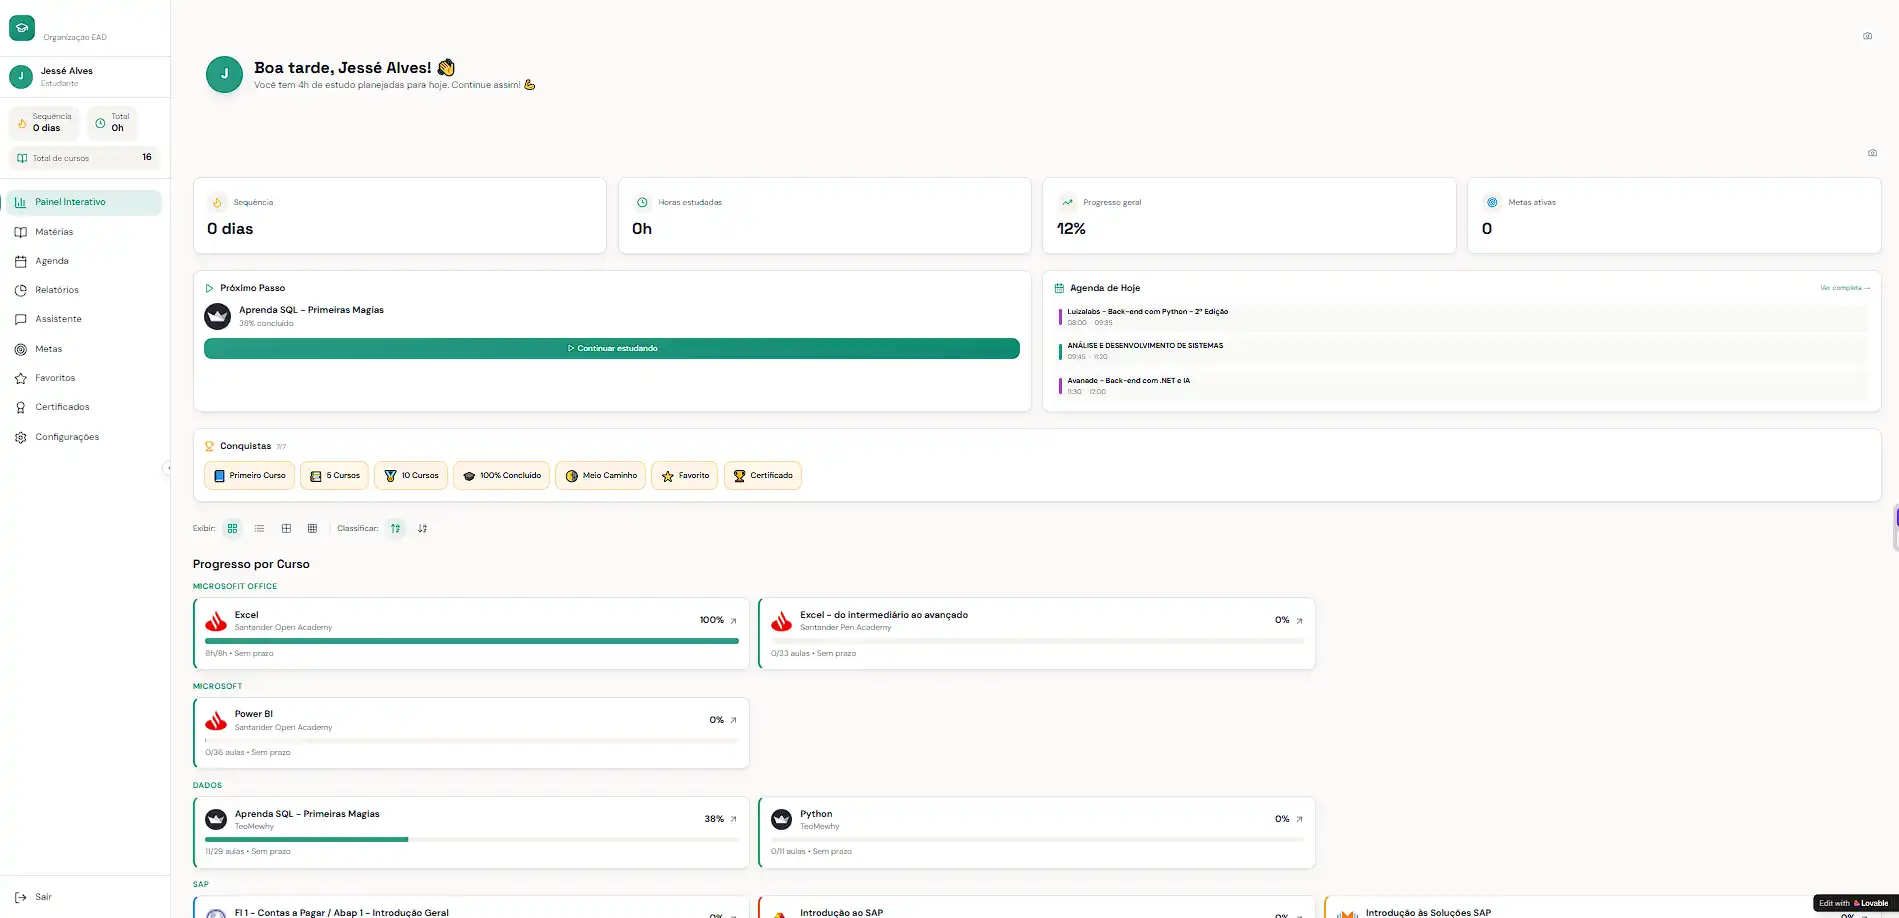This screenshot has width=1899, height=918.
Task: Sort courses in descending order
Action: click(x=422, y=528)
